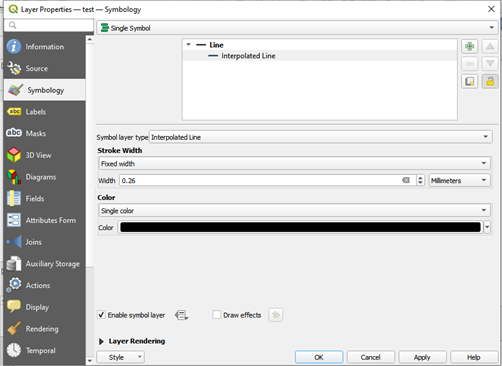Click the Actions gear icon
Viewport: 502px width, 366px height.
[14, 285]
